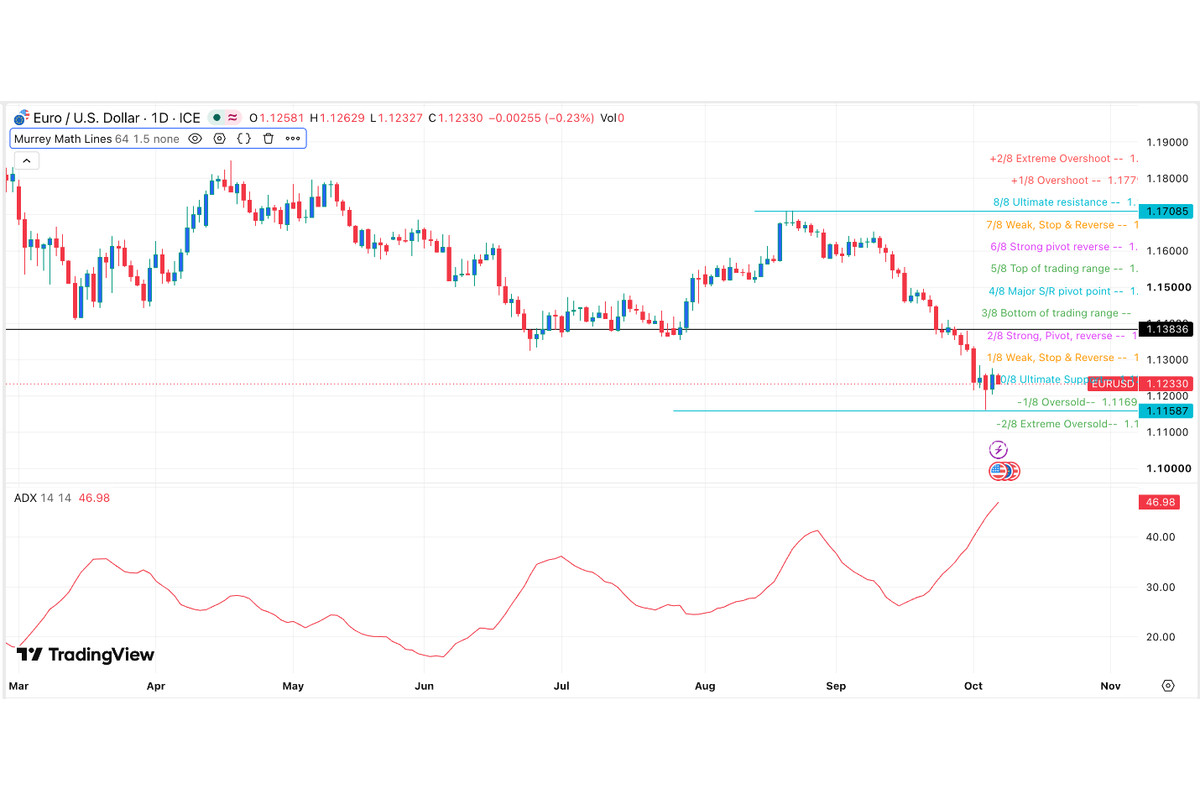
Task: Click the Nov label on the time axis
Action: pyautogui.click(x=1110, y=686)
